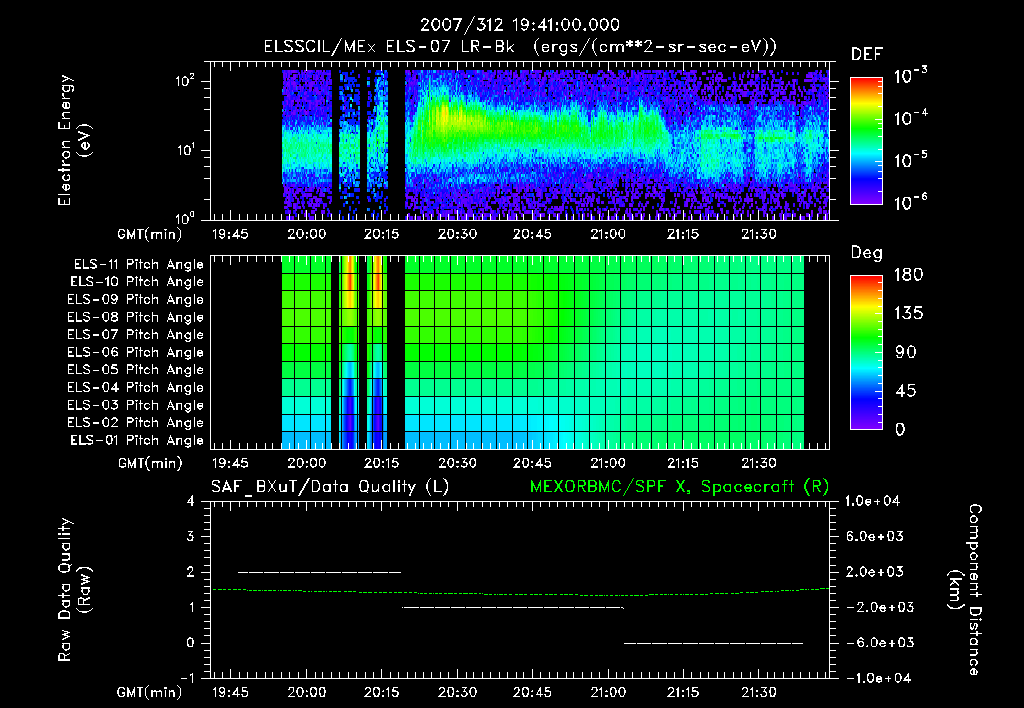Click the ELS-04 Pitch Angle row label

click(136, 388)
